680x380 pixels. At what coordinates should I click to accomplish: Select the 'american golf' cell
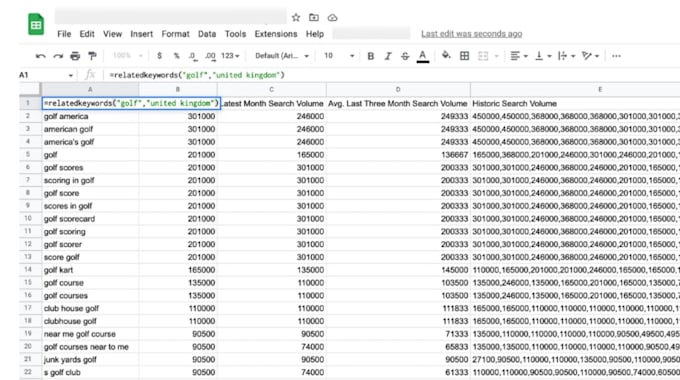click(90, 129)
